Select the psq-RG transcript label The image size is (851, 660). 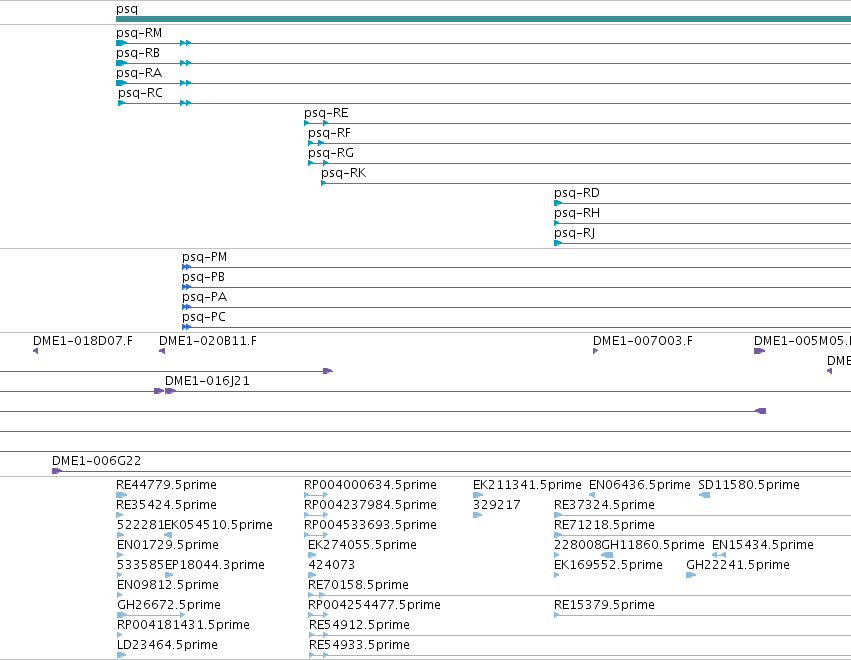[x=331, y=154]
